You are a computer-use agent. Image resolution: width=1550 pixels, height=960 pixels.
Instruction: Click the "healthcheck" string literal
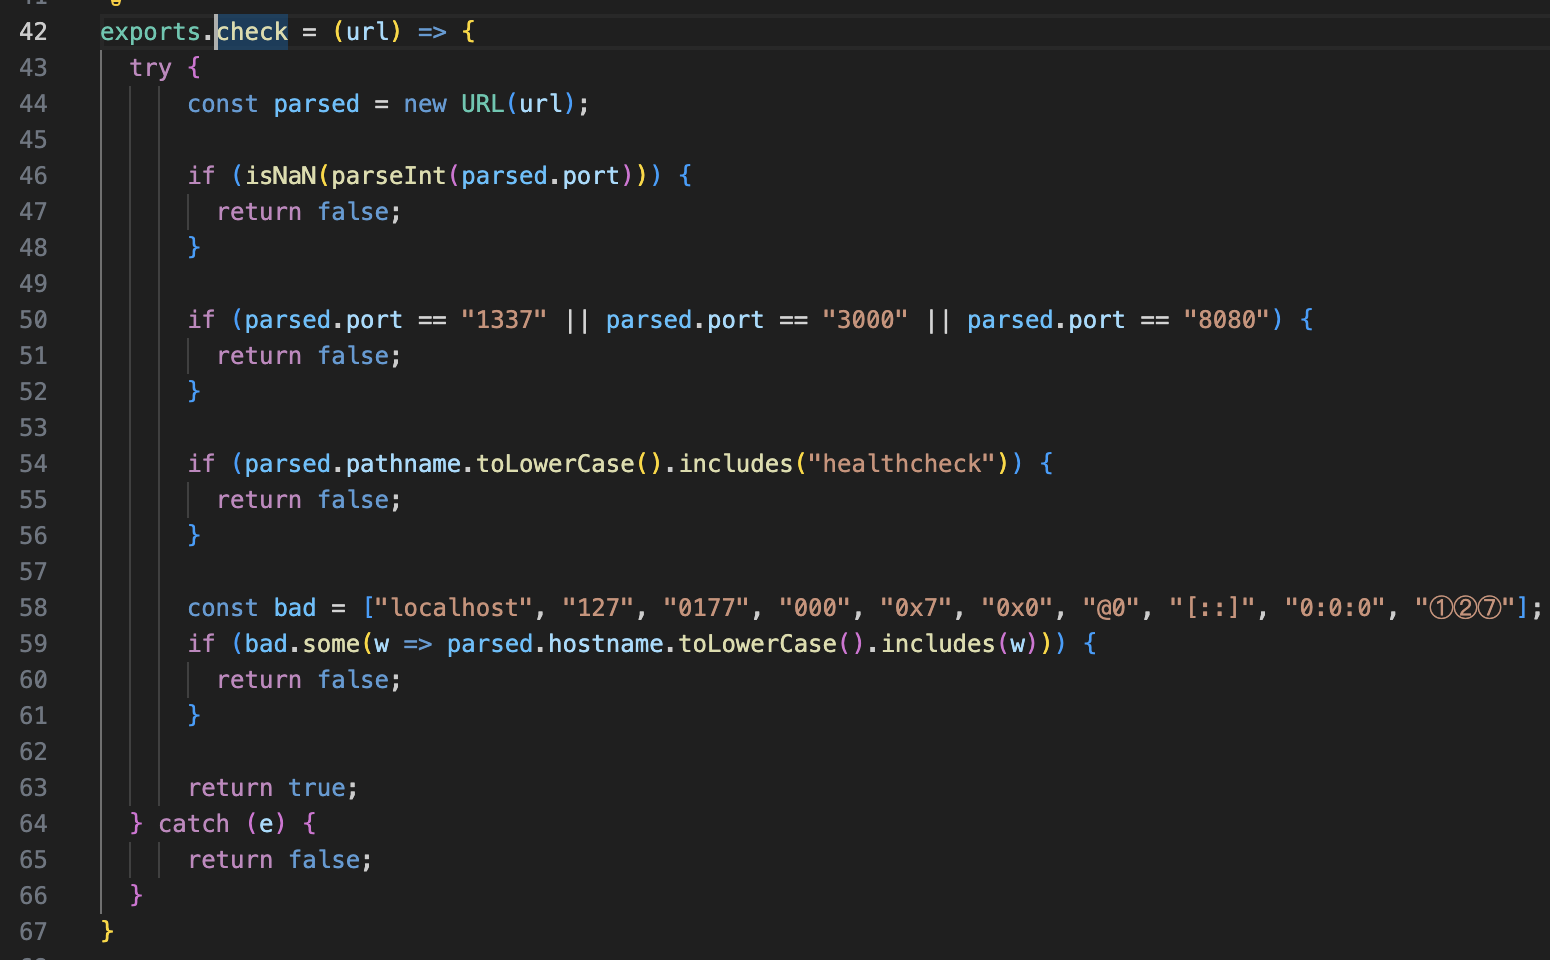pyautogui.click(x=901, y=464)
